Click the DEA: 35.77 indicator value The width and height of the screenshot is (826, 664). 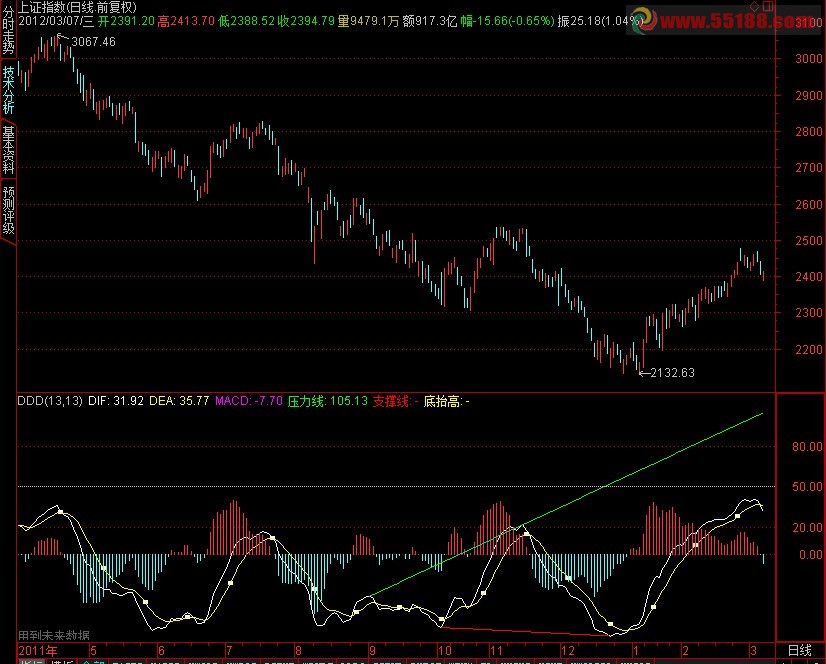[x=179, y=401]
